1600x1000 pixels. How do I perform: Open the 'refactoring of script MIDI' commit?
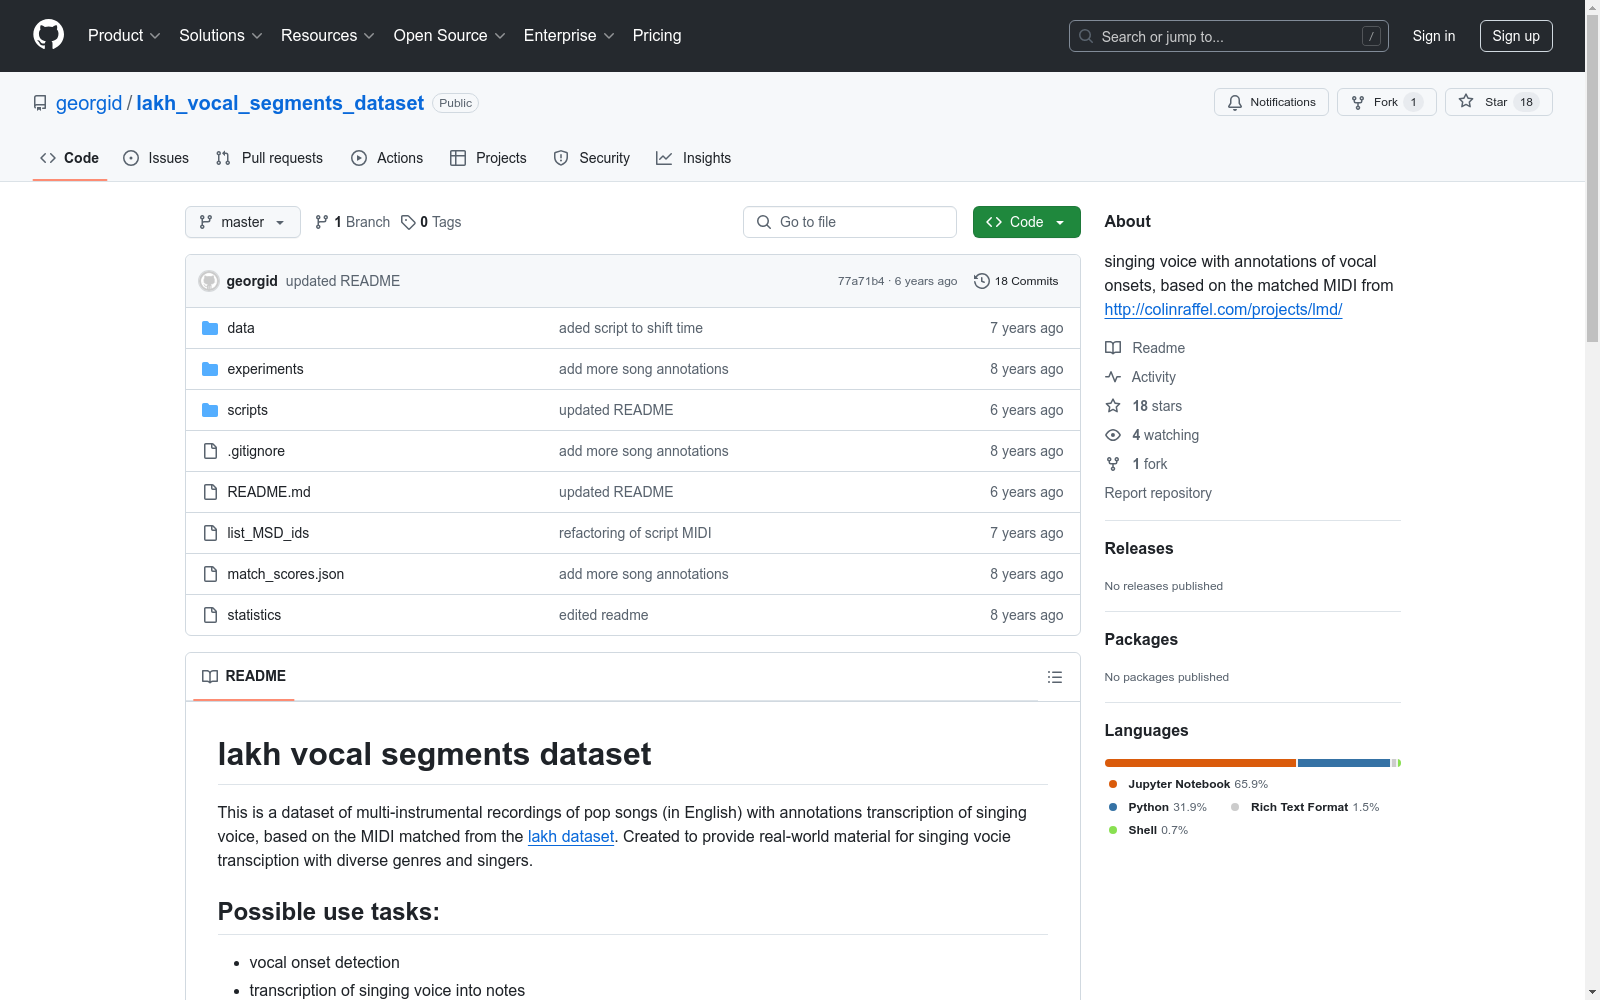pos(635,533)
